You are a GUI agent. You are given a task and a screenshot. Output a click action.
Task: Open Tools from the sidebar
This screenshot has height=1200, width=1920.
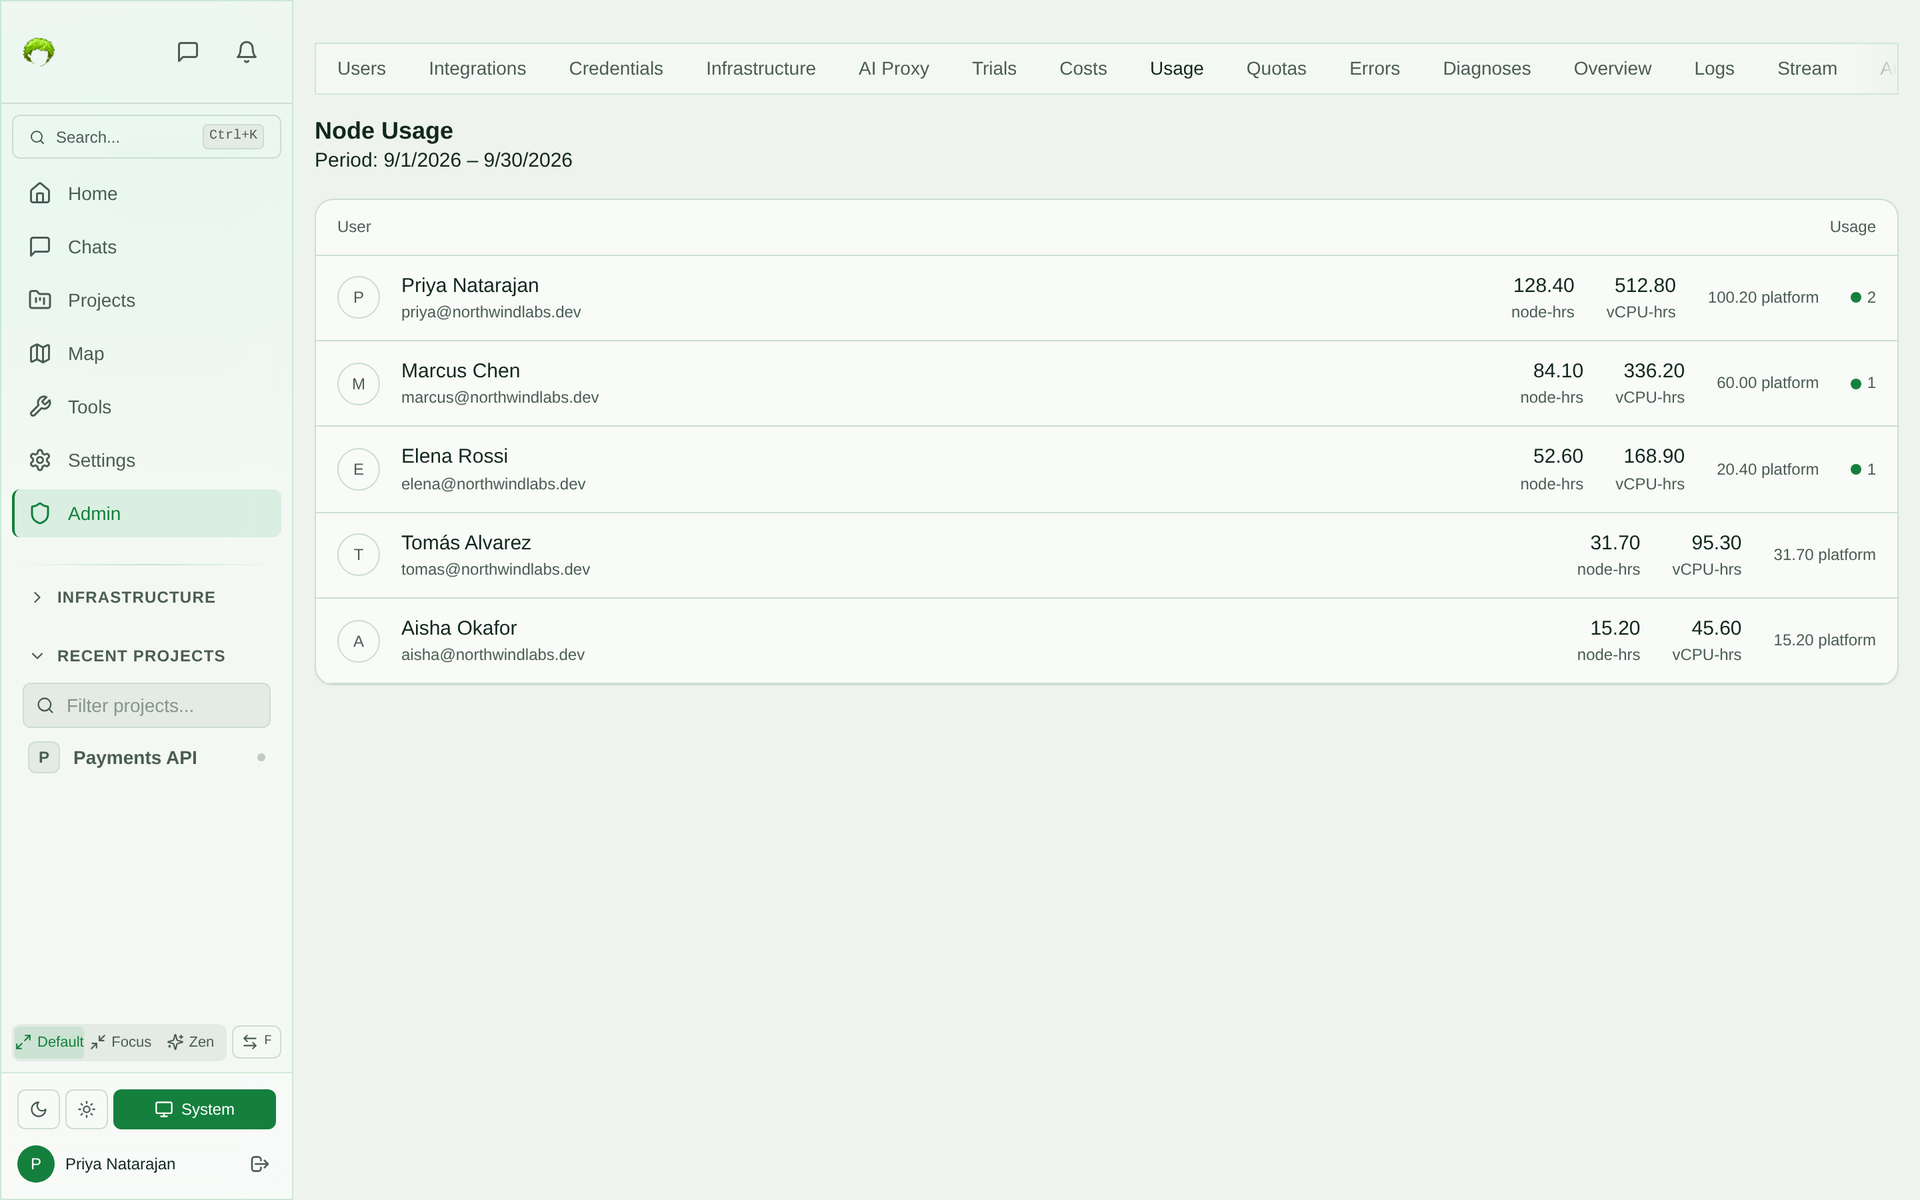146,407
